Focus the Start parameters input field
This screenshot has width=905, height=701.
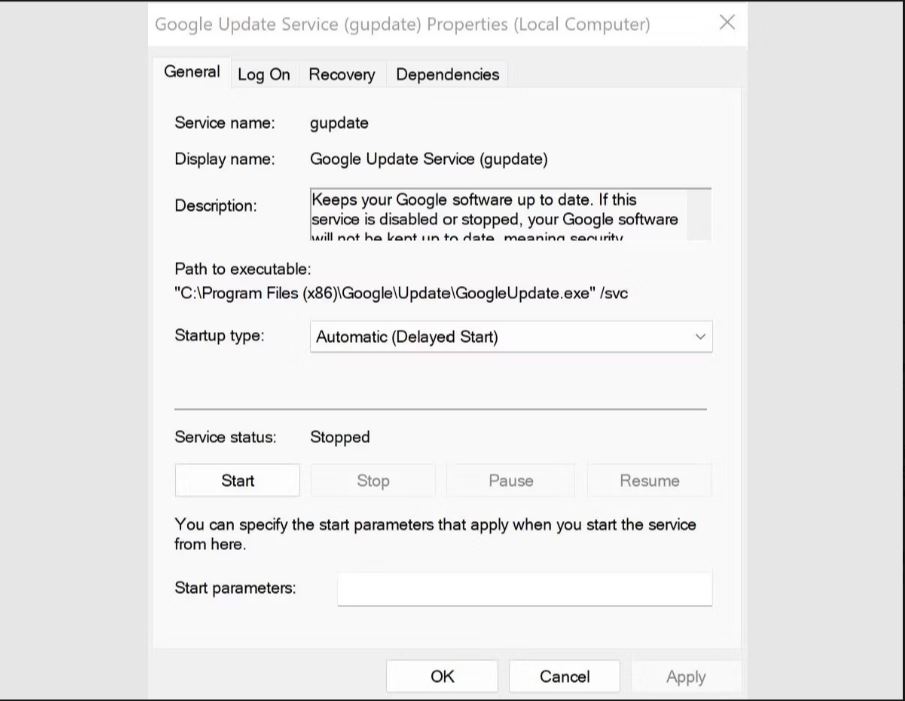pos(525,588)
